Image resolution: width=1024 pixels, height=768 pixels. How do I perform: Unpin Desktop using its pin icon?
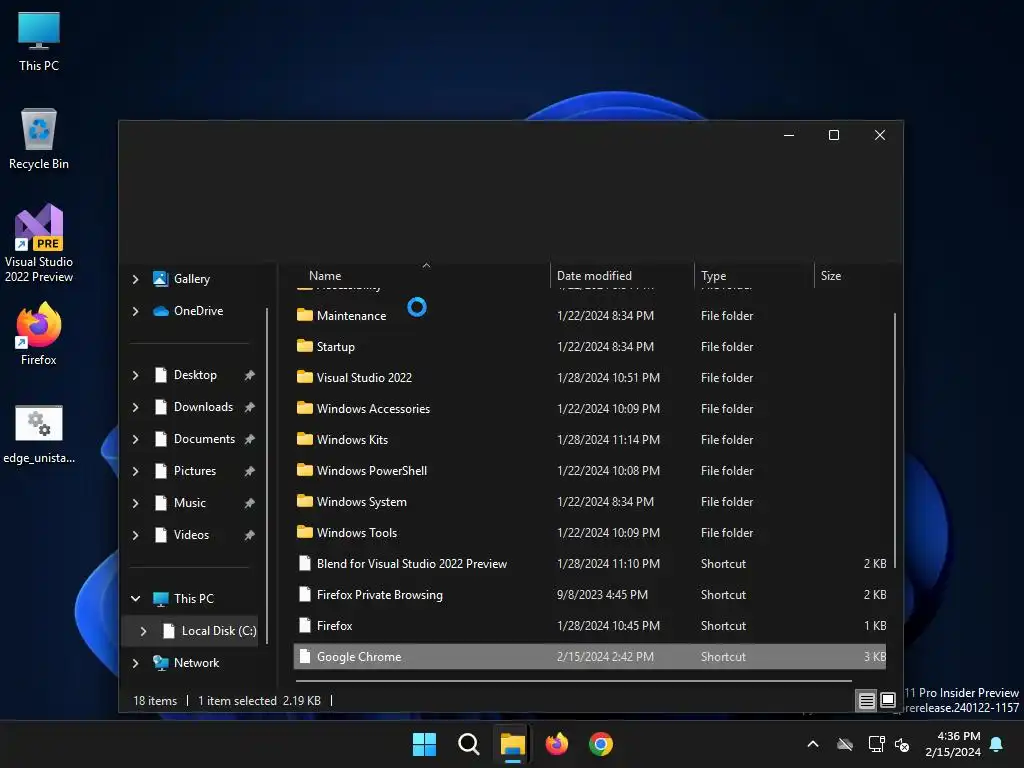pyautogui.click(x=249, y=376)
